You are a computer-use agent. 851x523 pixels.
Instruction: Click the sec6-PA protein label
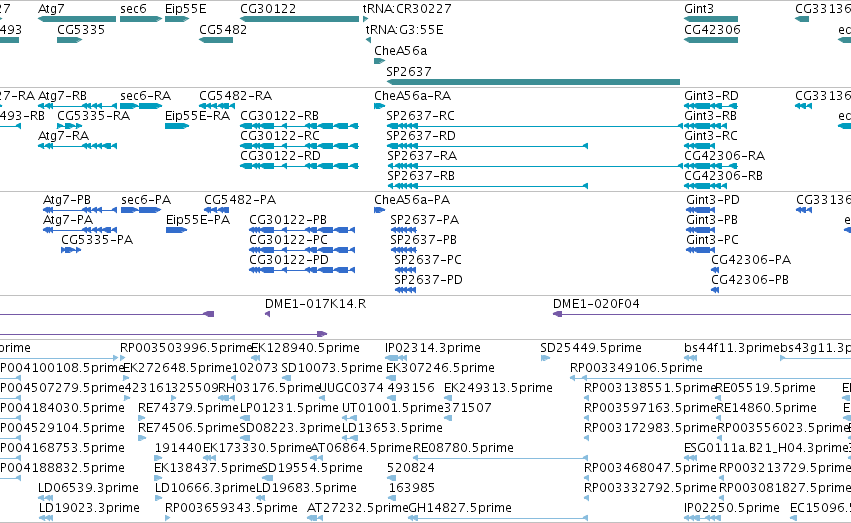[146, 200]
